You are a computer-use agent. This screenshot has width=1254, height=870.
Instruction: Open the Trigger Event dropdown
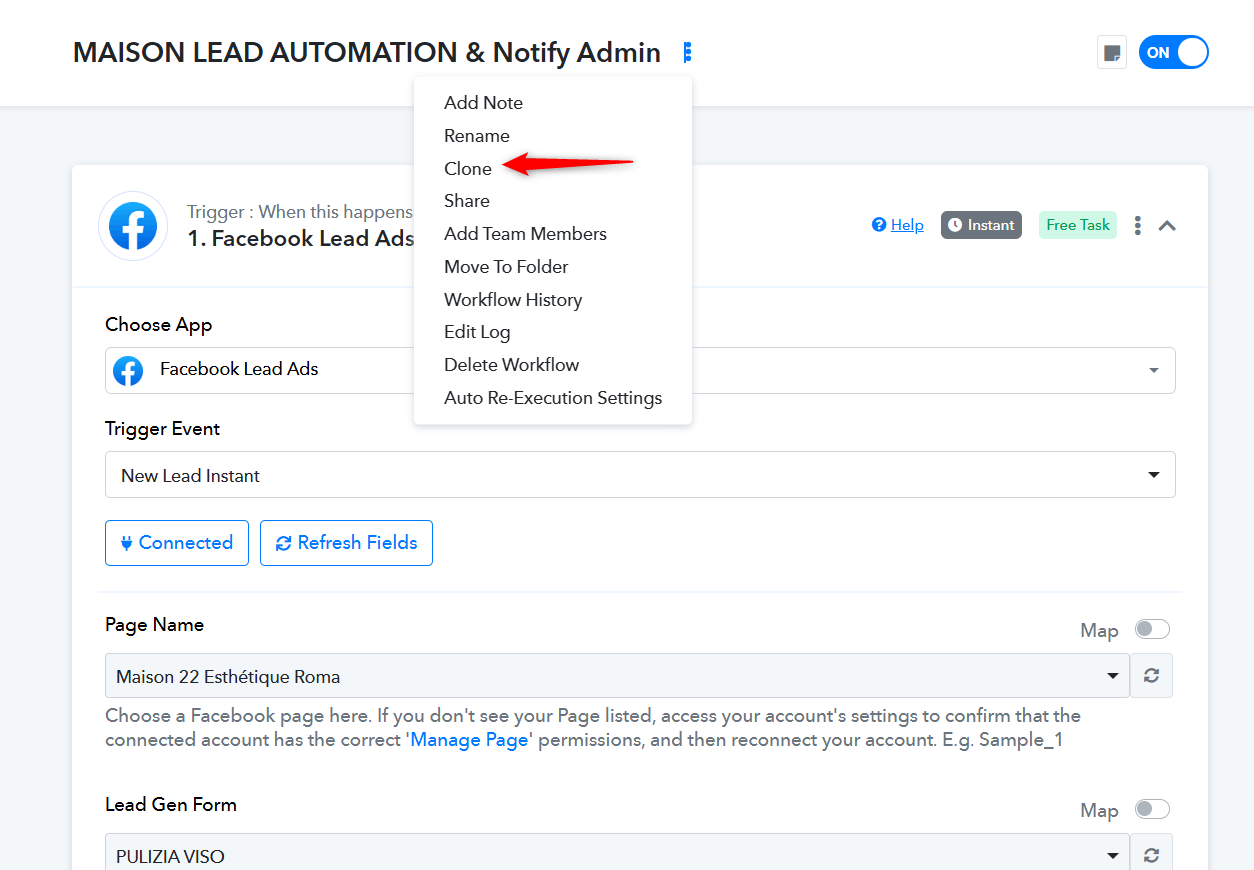click(640, 475)
